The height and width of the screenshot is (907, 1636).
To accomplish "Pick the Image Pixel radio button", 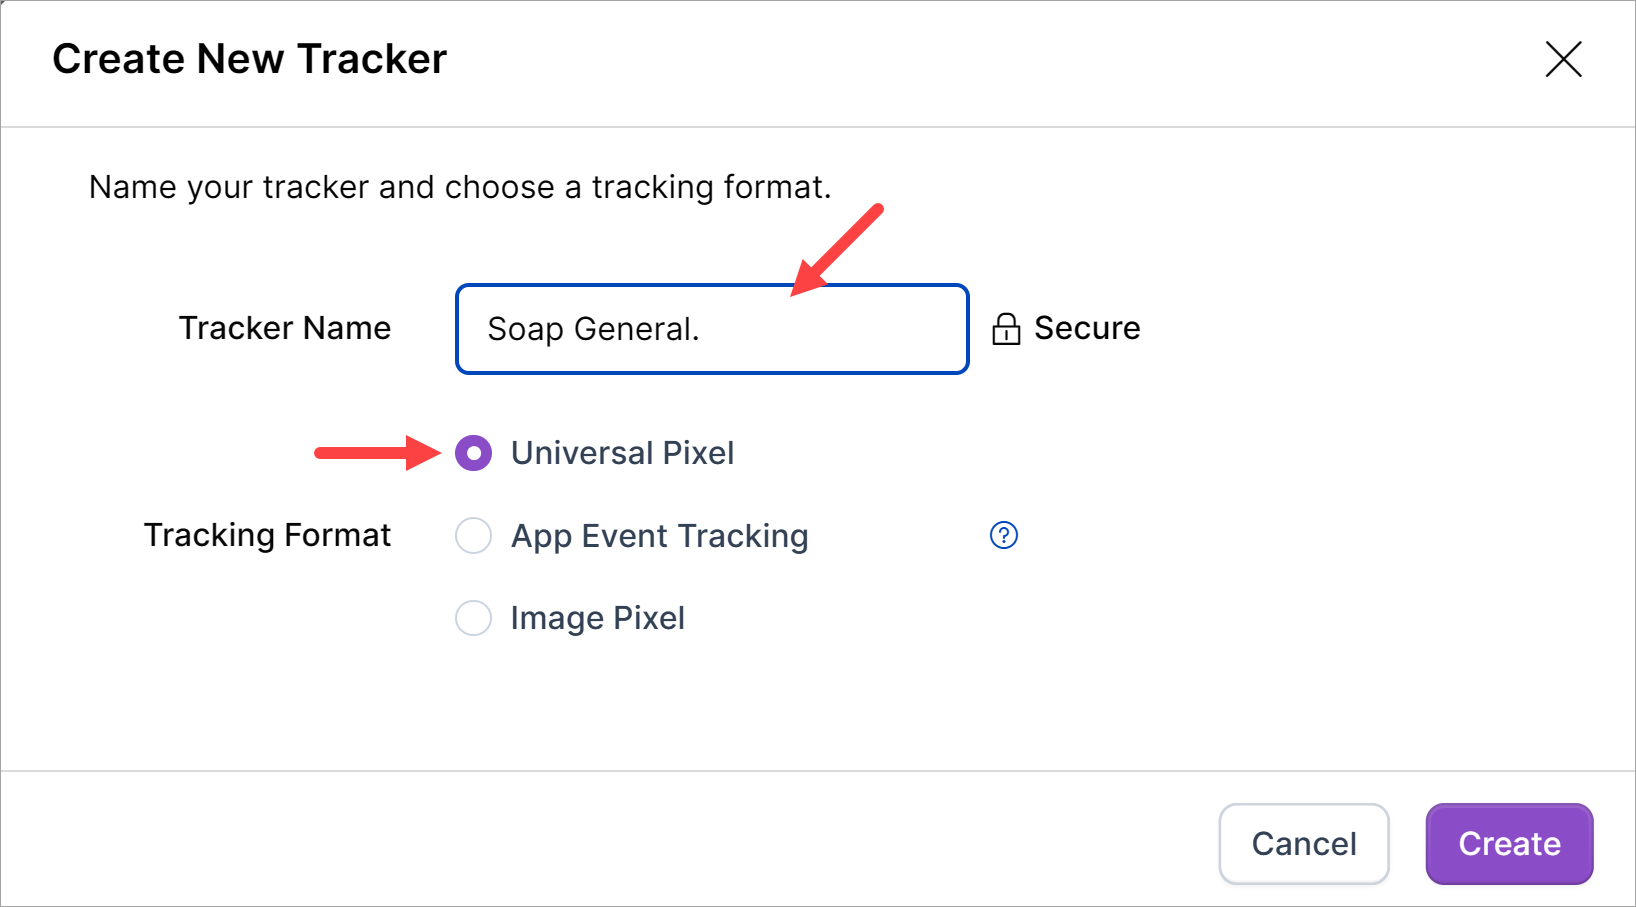I will tap(473, 618).
